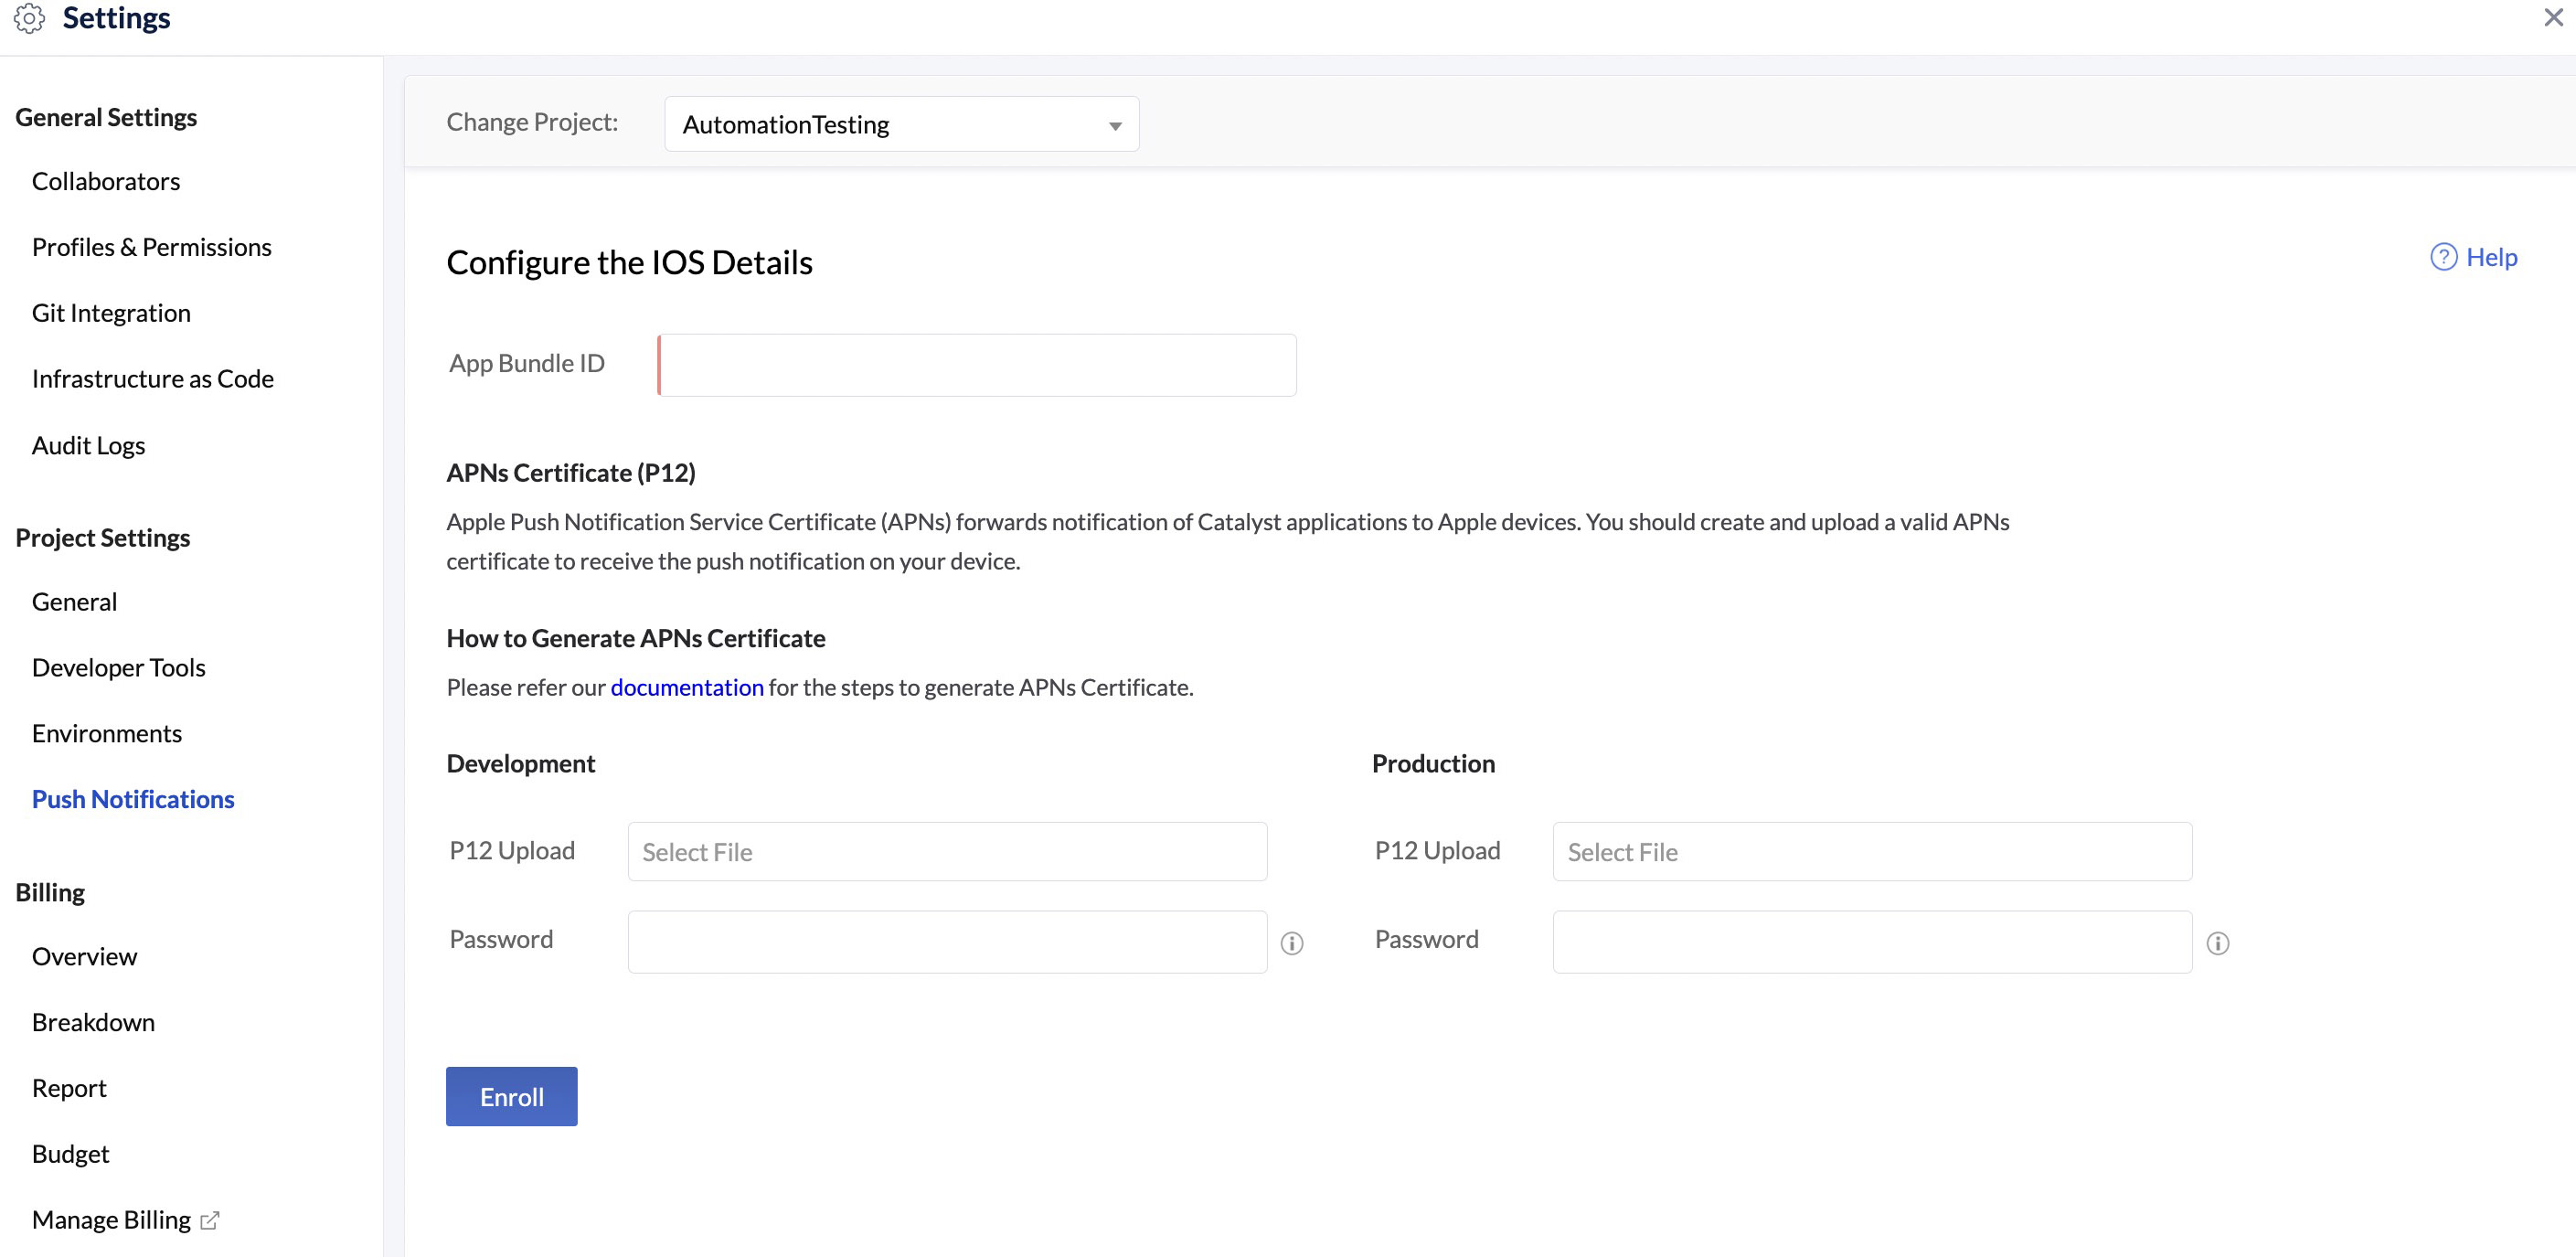Click the Help question mark icon
Image resolution: width=2576 pixels, height=1257 pixels.
tap(2443, 257)
